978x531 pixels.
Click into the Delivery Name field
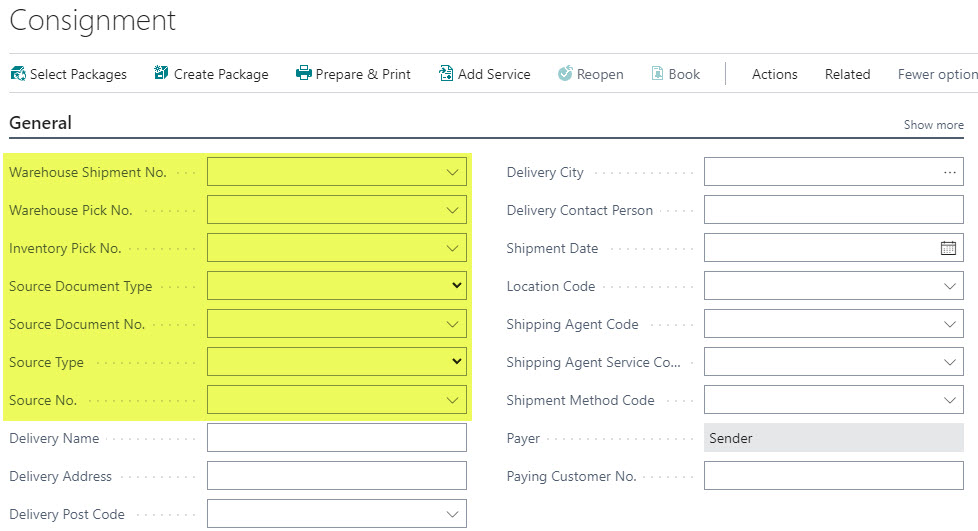click(337, 438)
